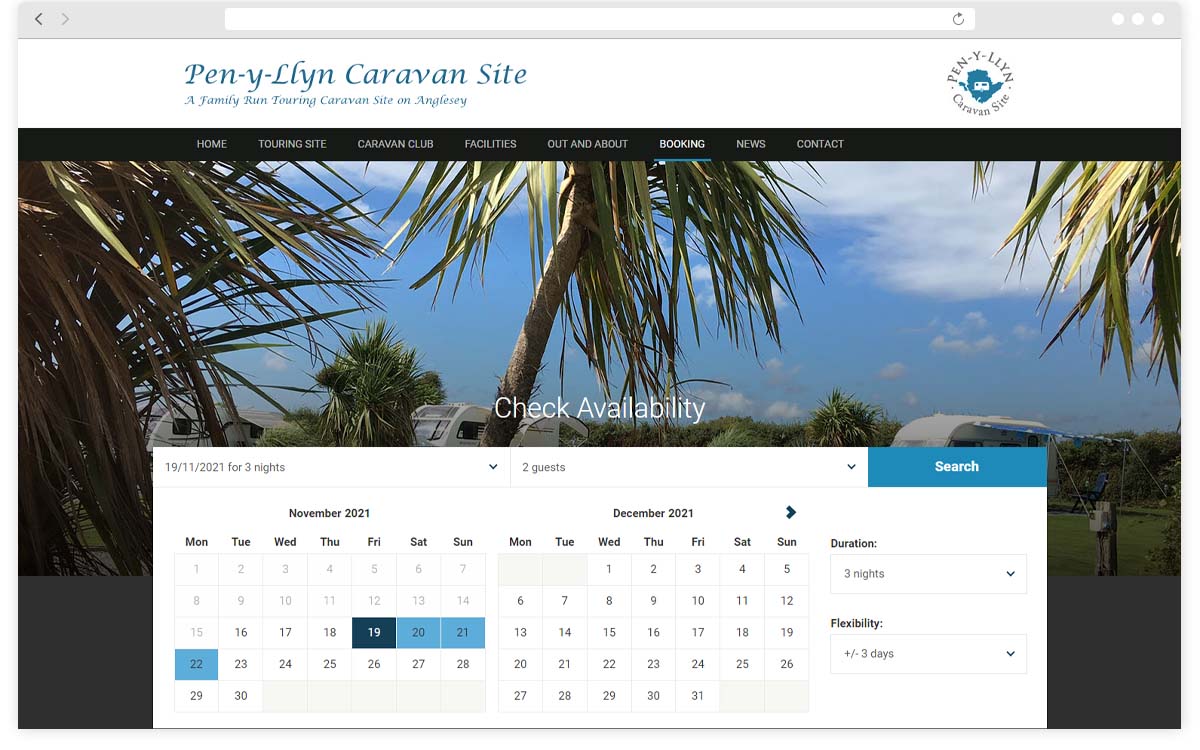
Task: Select 20 November in the calendar
Action: (x=419, y=633)
